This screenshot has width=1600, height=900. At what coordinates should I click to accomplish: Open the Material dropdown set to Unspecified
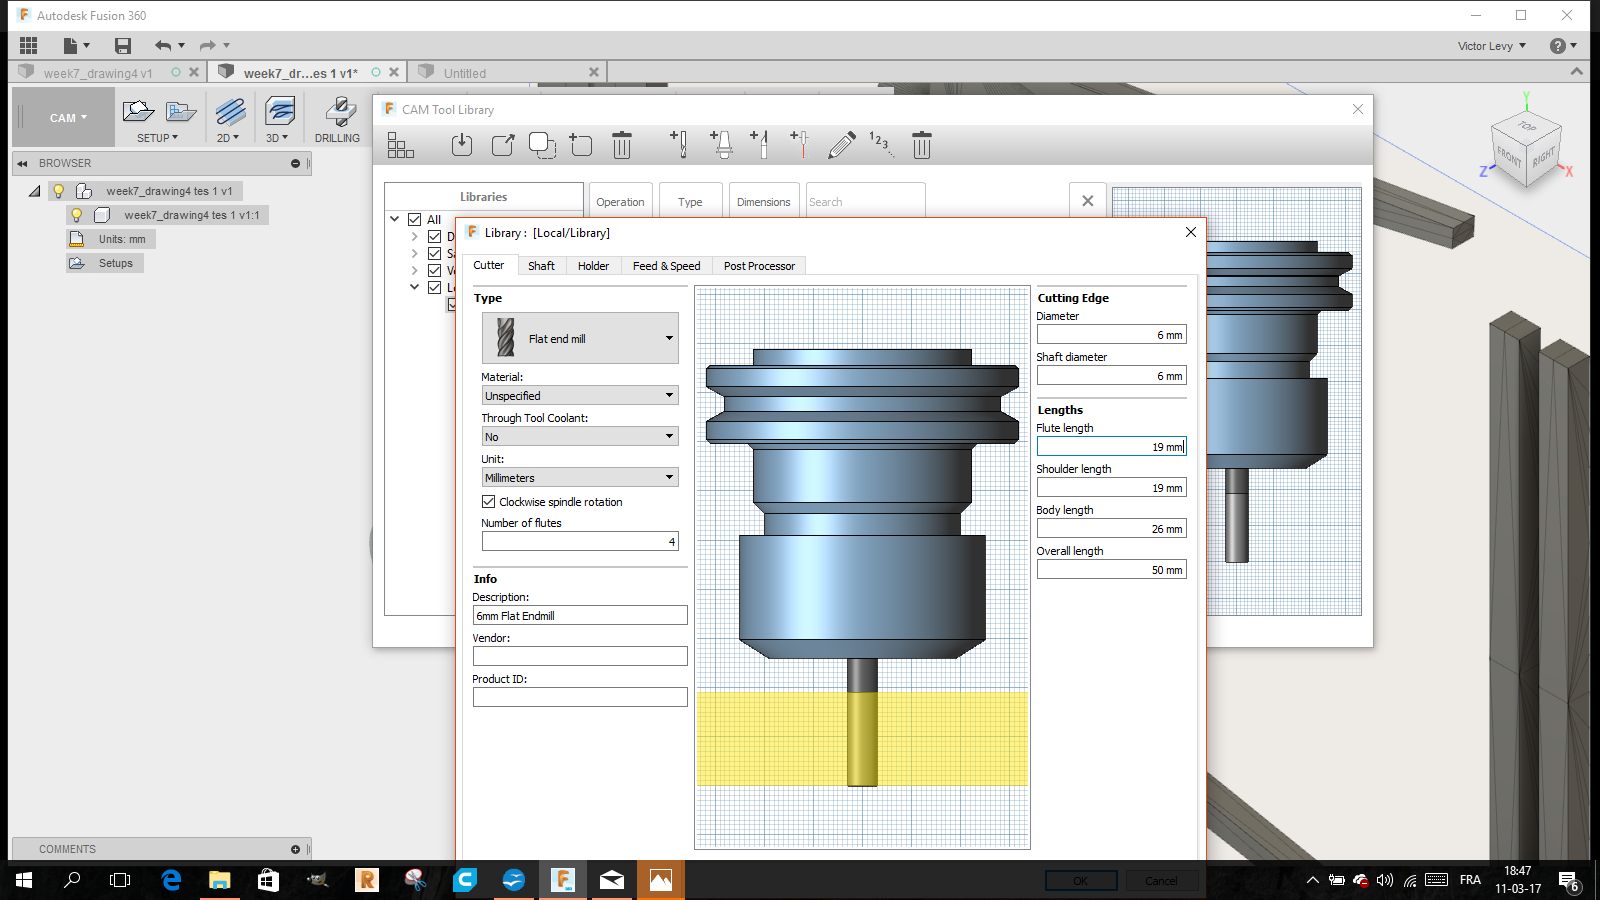click(580, 396)
